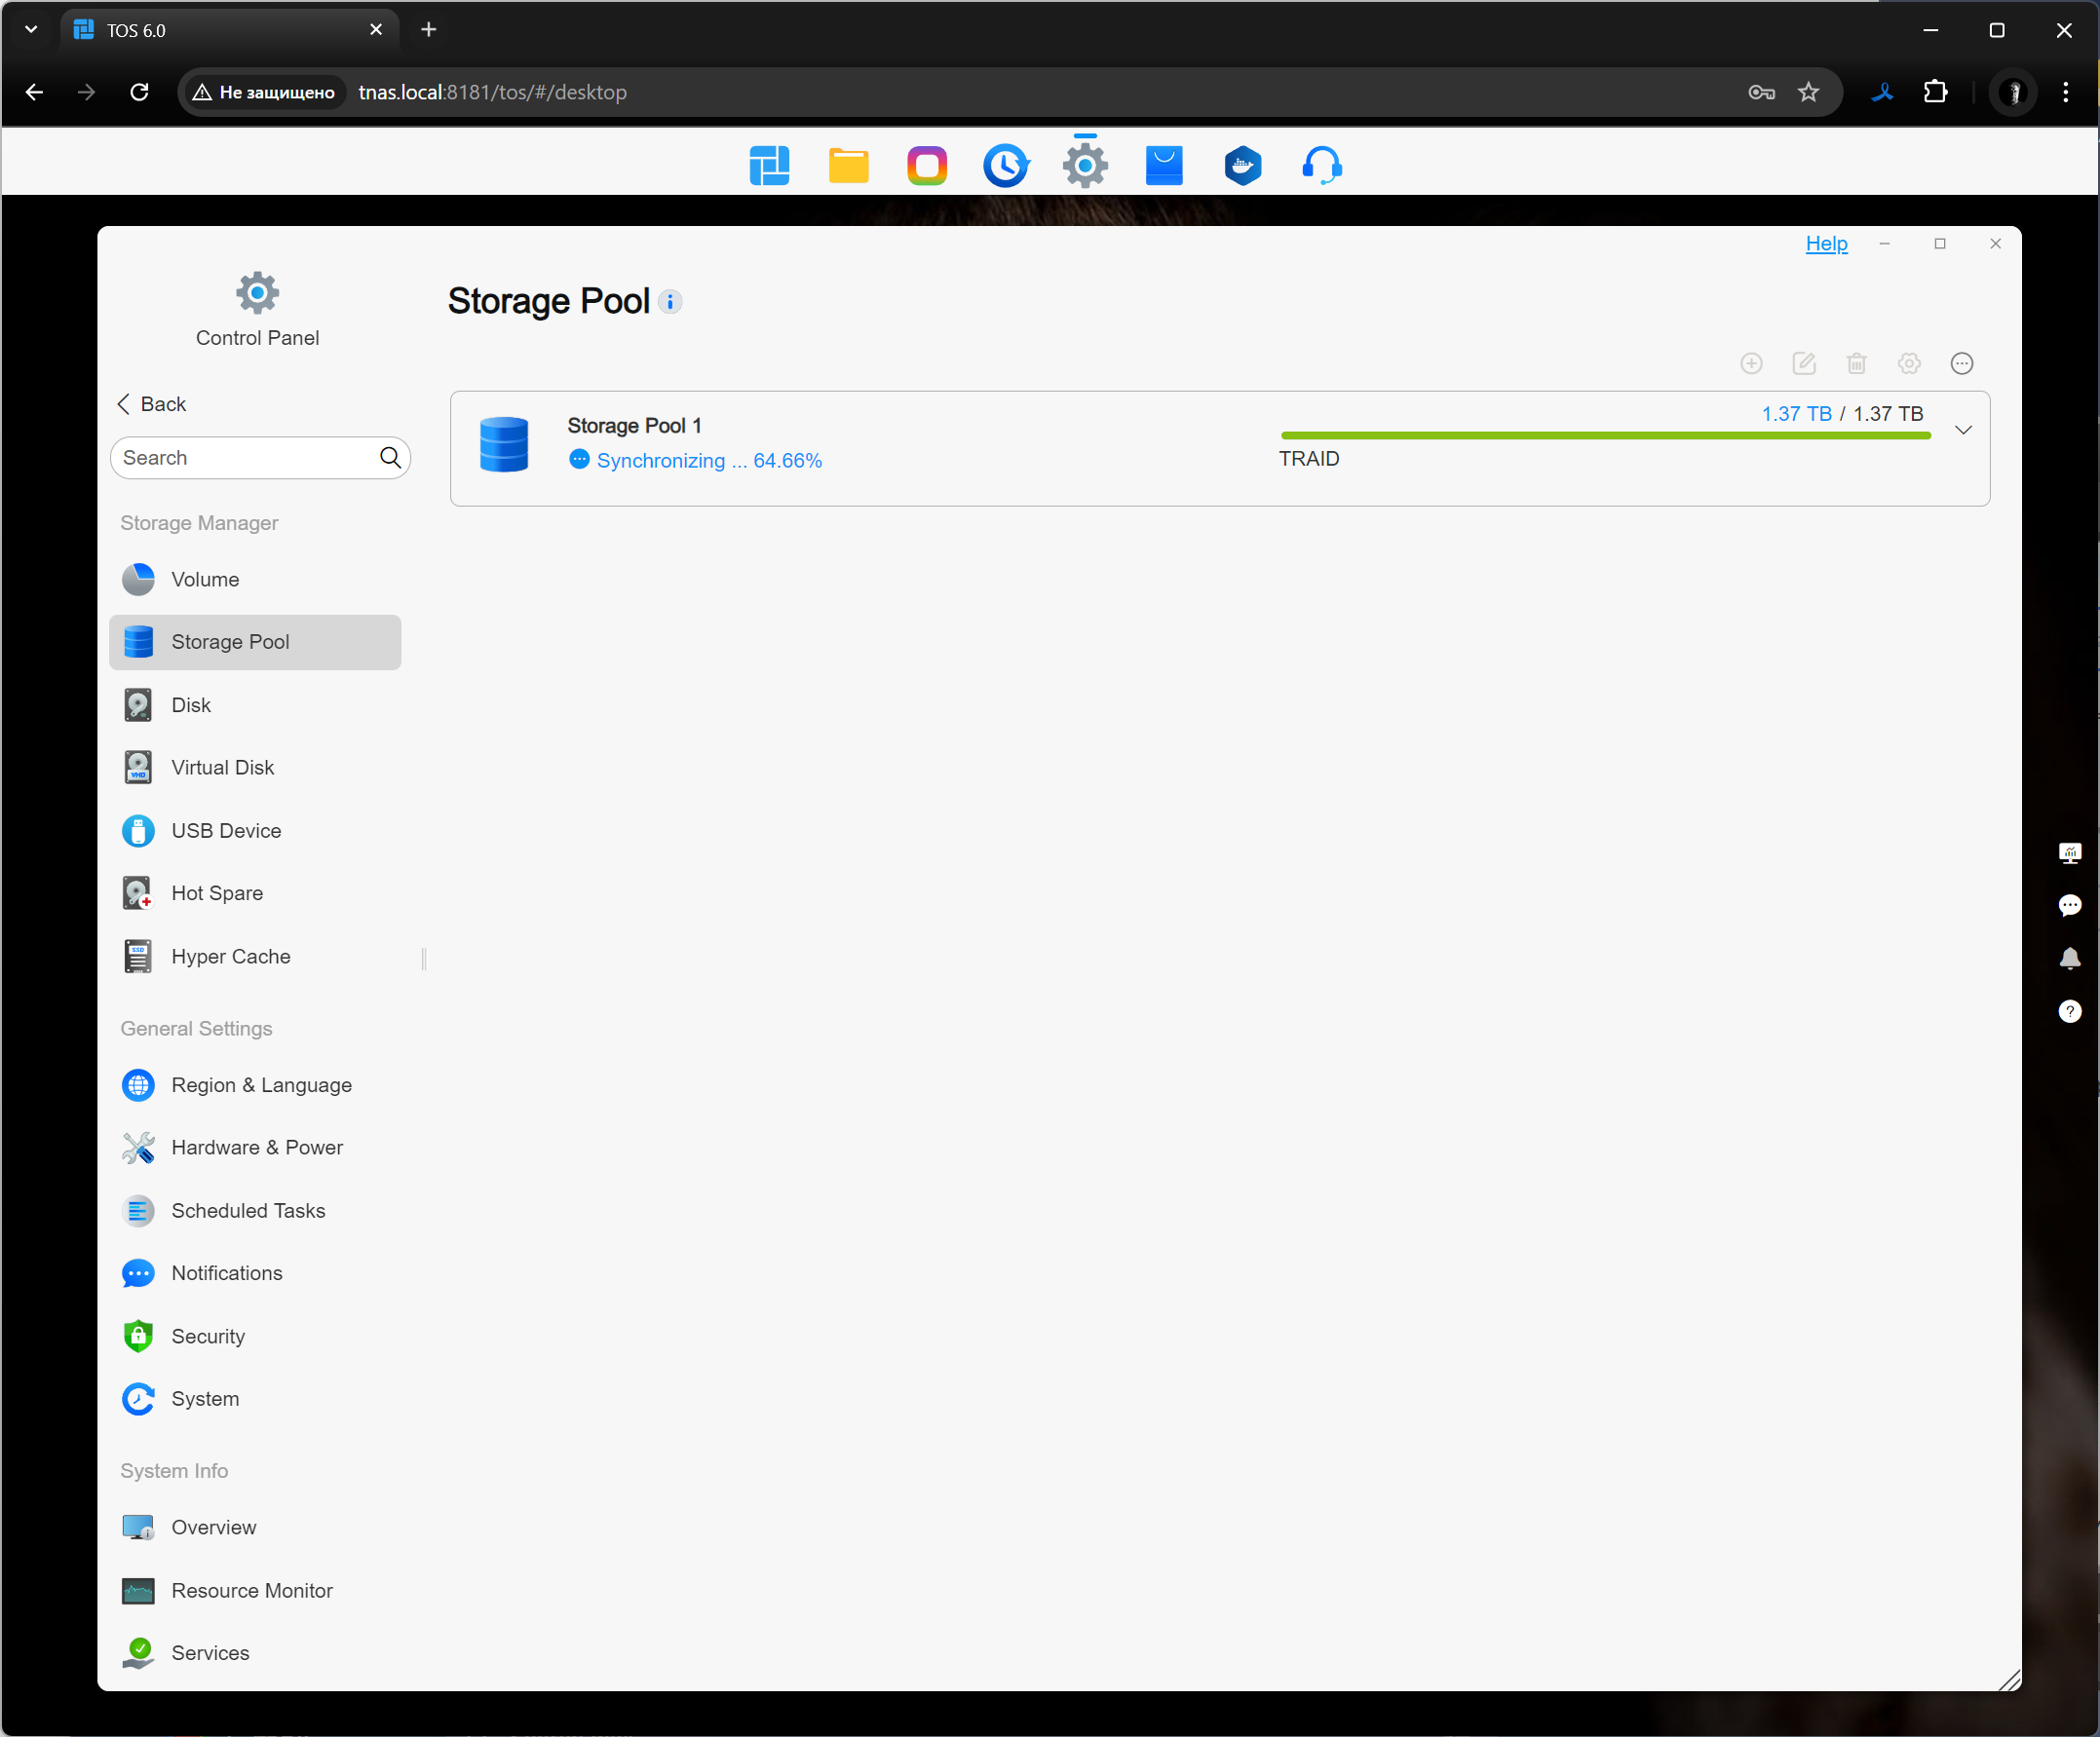Open Overview under System Info
The image size is (2100, 1737).
(255, 1527)
